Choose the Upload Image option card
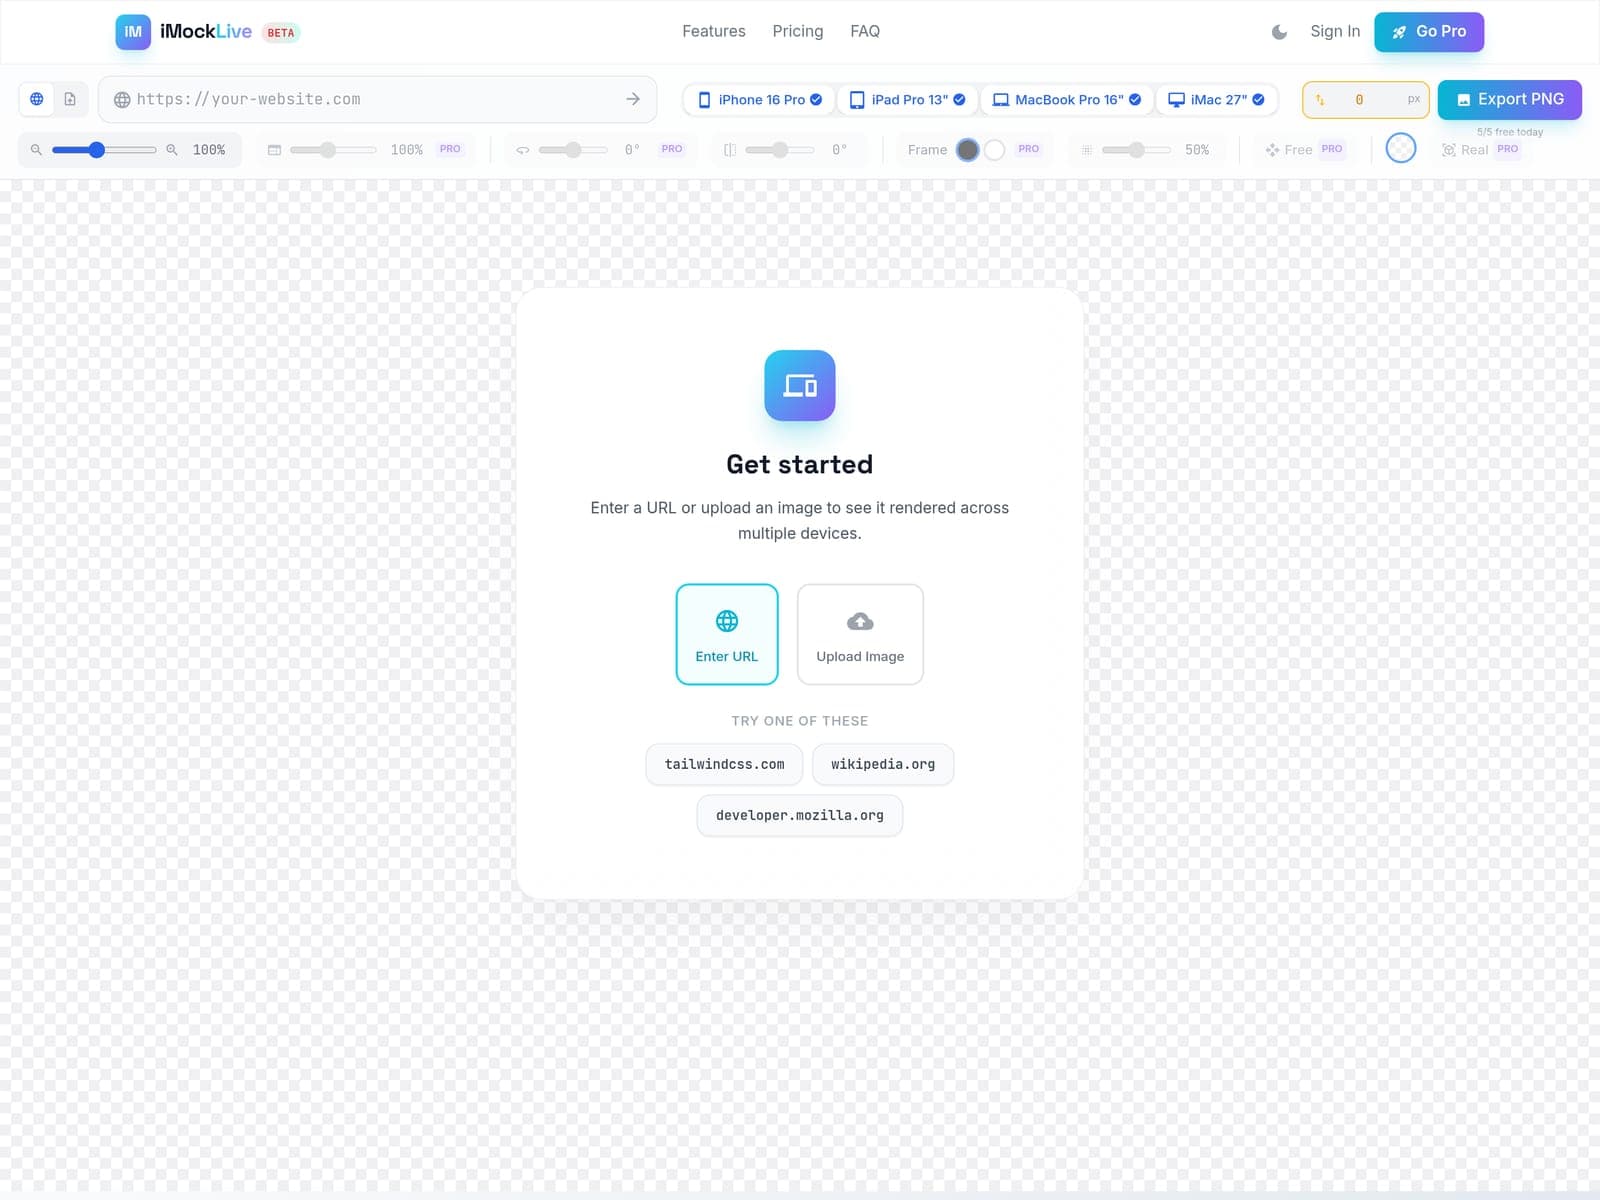 pos(860,634)
